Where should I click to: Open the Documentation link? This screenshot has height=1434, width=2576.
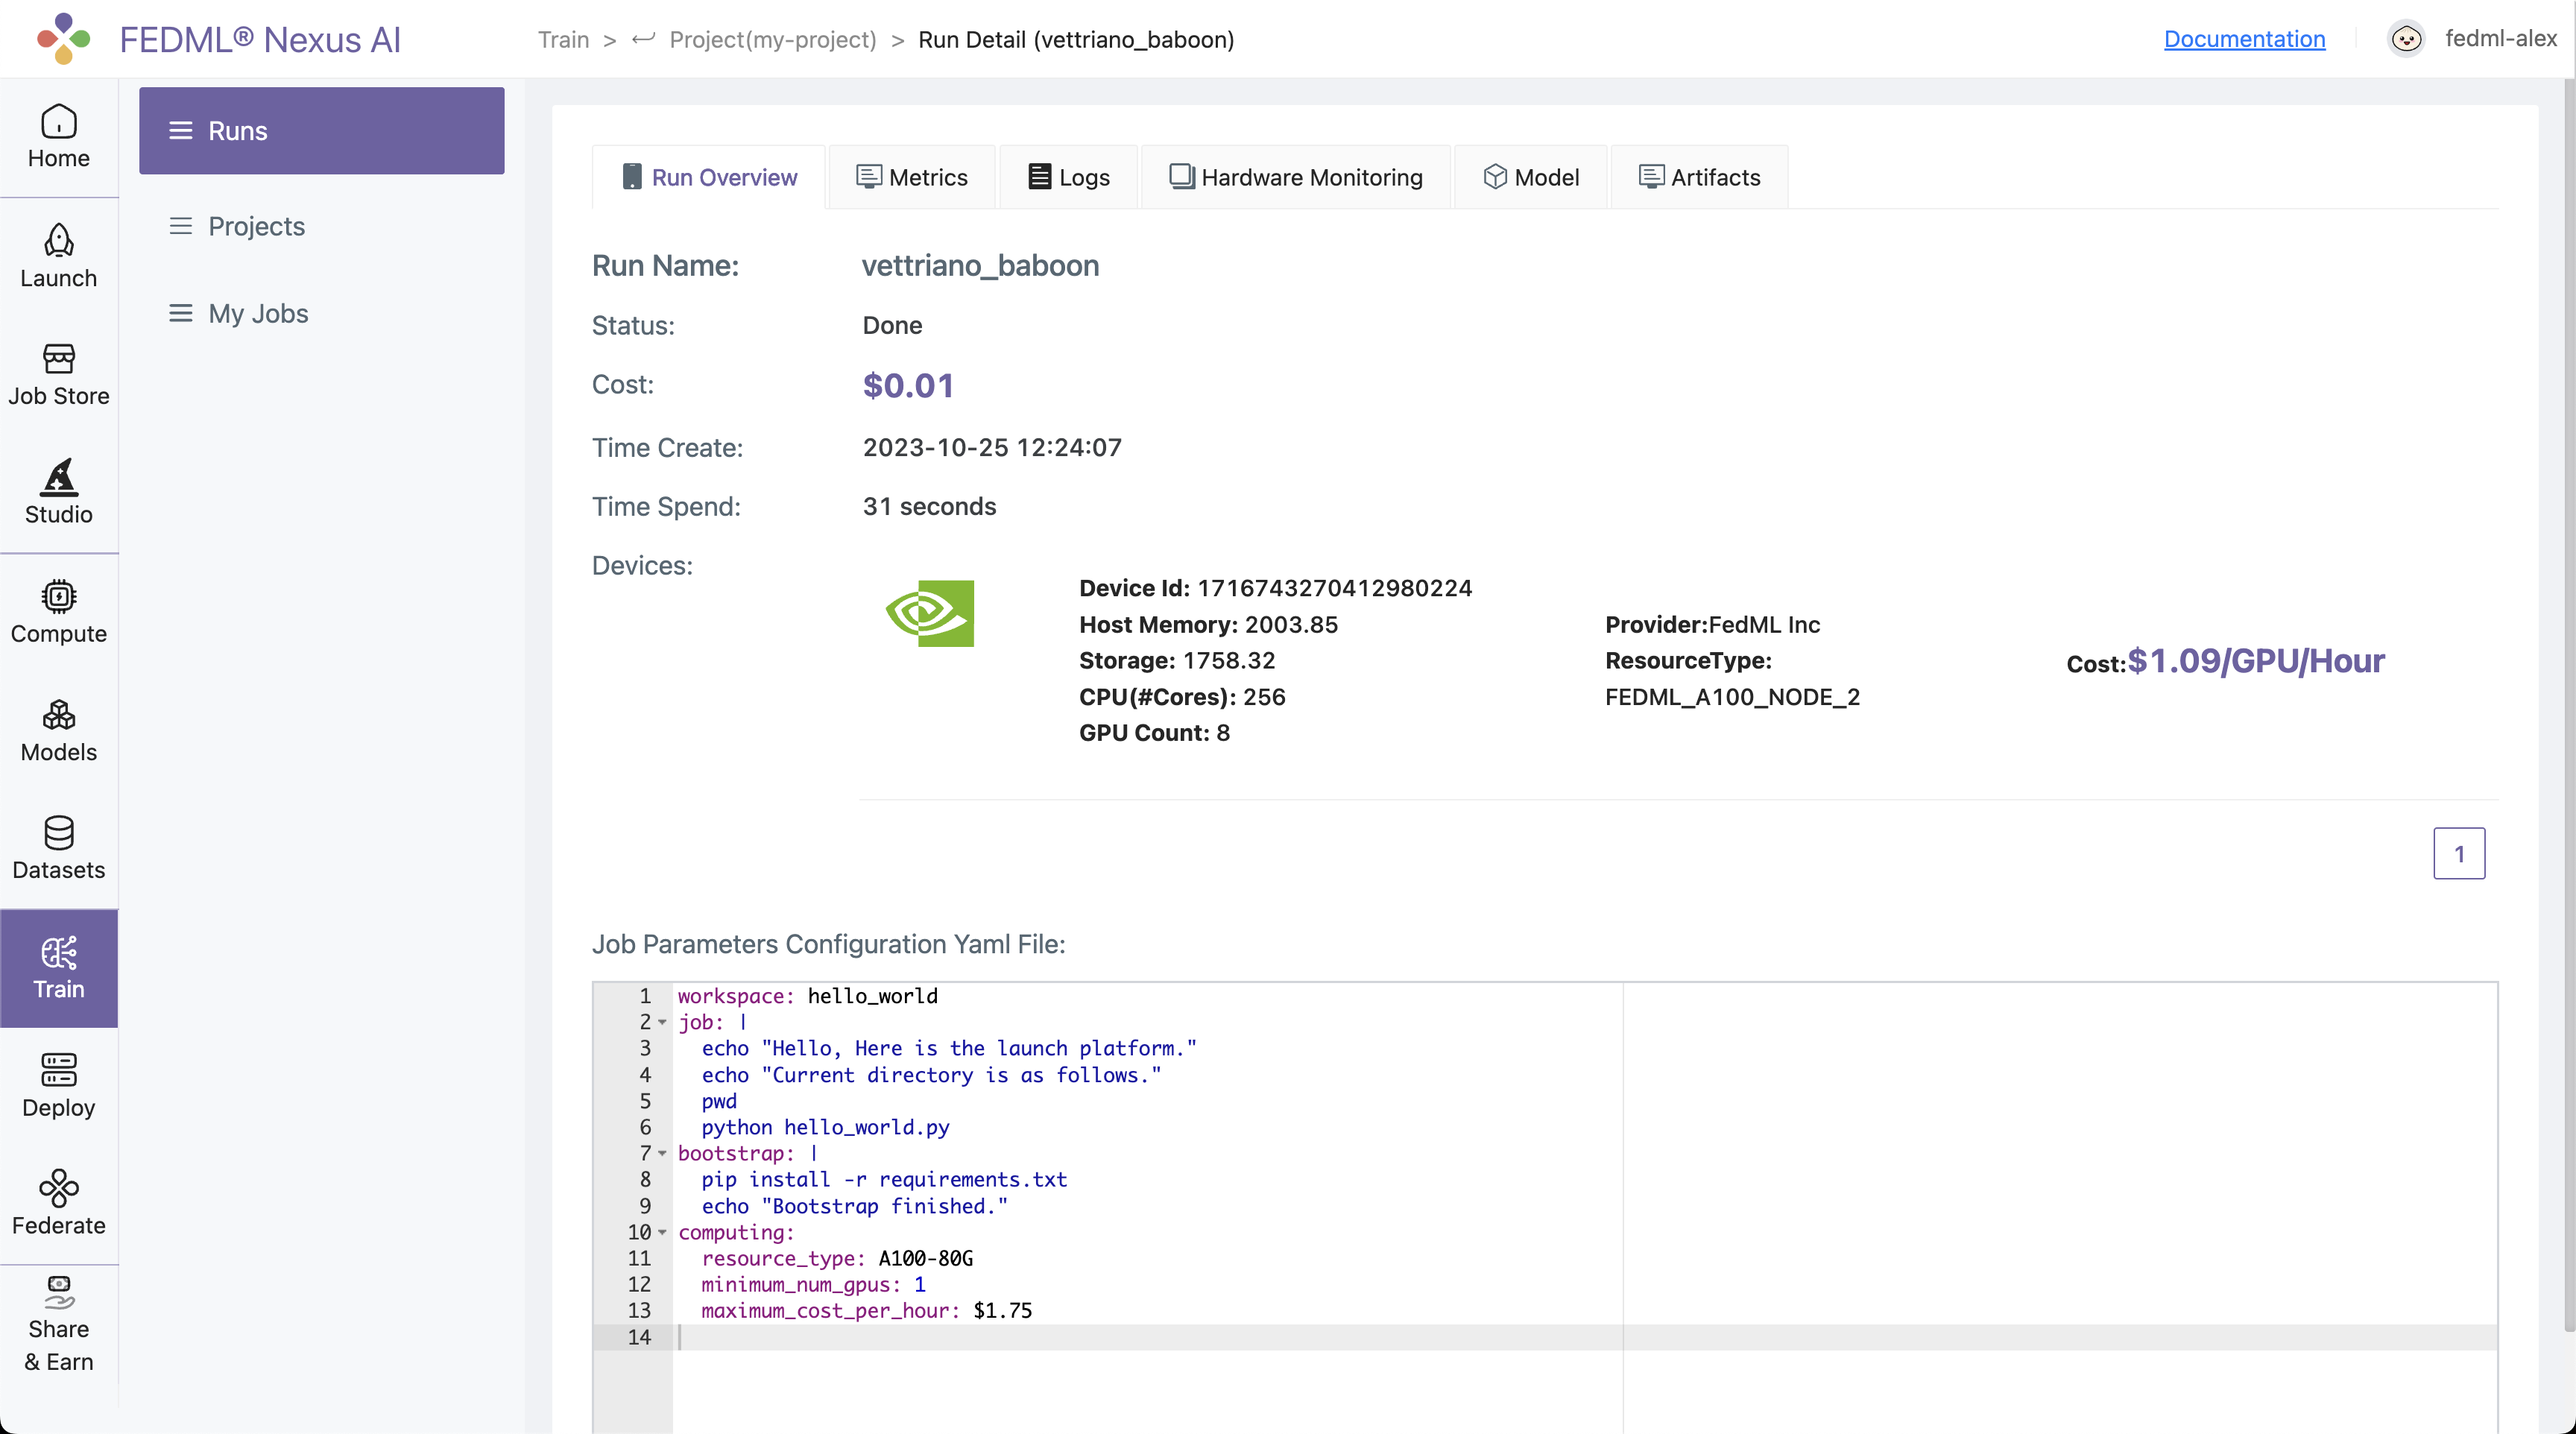point(2244,39)
